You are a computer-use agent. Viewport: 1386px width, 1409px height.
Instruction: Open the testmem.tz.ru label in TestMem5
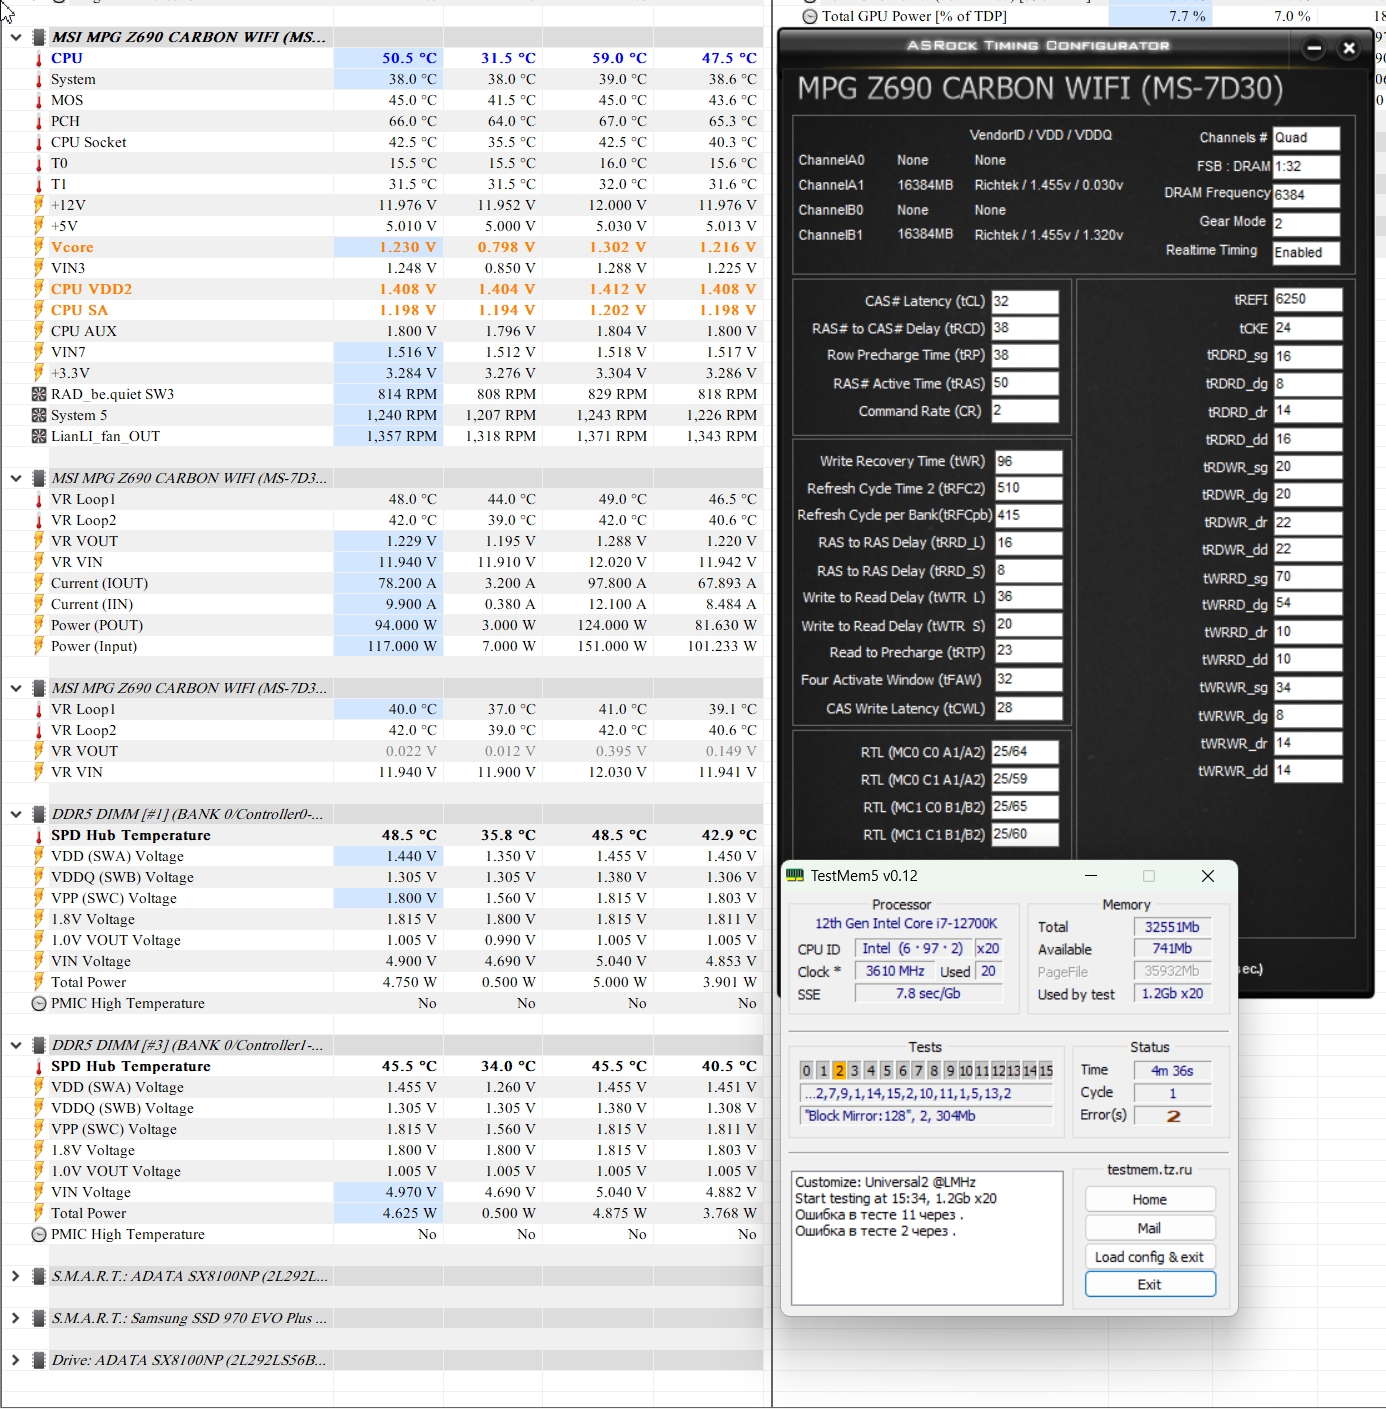1150,1170
